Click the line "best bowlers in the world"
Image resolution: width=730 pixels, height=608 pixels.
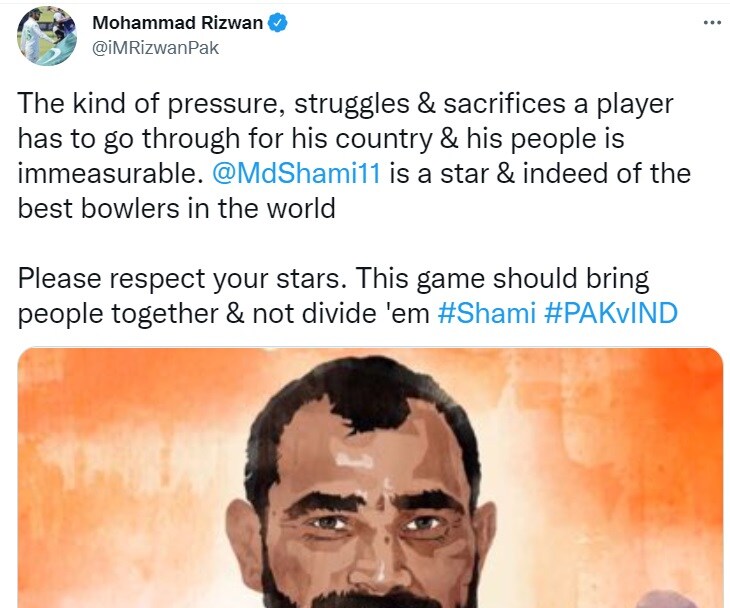click(x=176, y=208)
